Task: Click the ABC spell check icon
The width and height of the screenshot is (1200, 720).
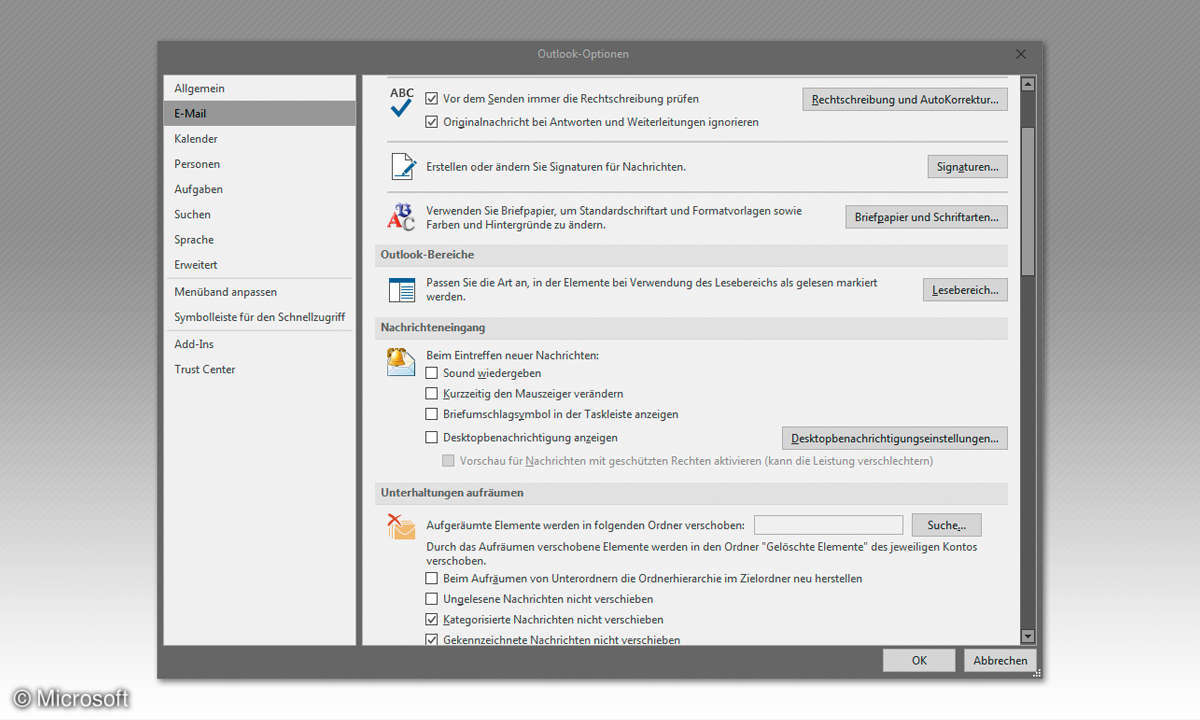Action: (401, 103)
